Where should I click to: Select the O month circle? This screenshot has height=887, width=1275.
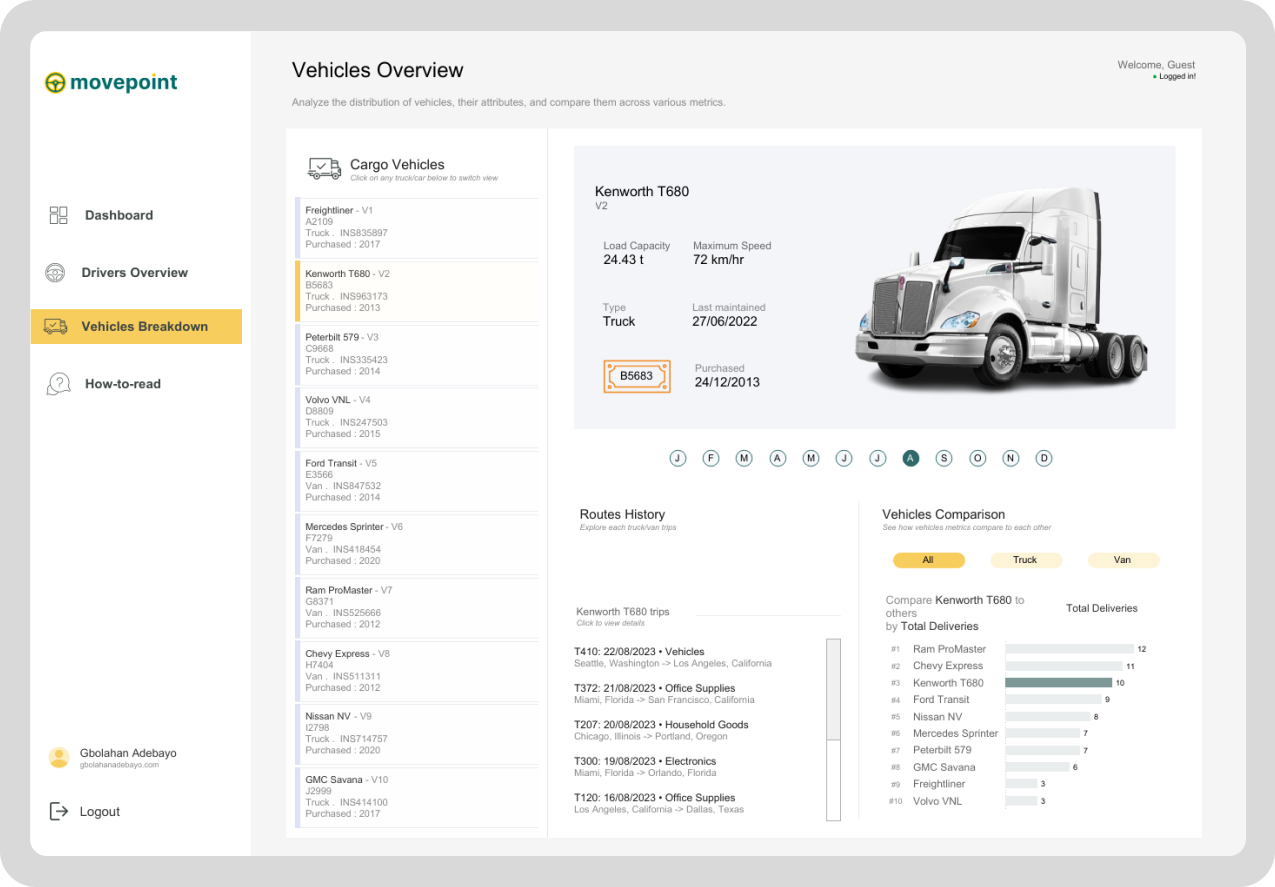[x=978, y=458]
